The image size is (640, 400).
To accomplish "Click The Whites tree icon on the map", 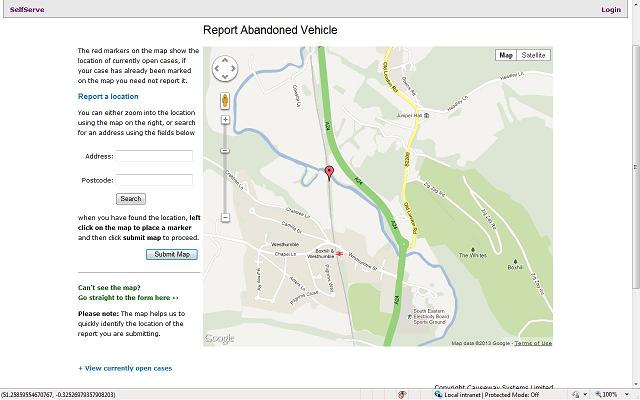I will (x=473, y=249).
